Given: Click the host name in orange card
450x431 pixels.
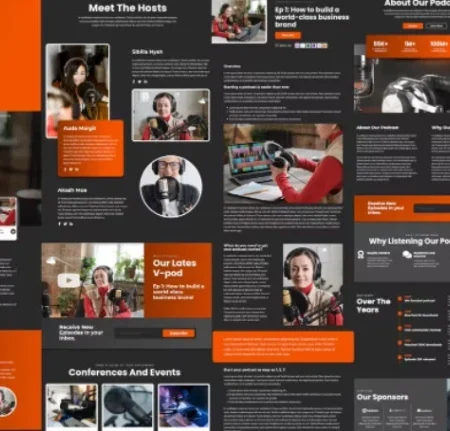Looking at the screenshot, I should click(x=80, y=128).
